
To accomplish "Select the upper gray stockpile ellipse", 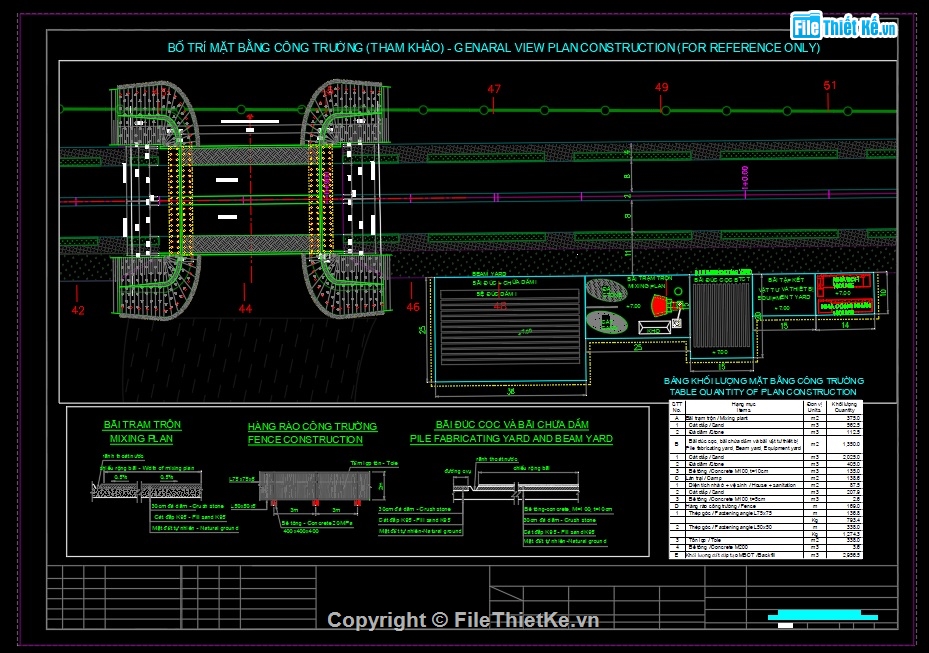I will [x=606, y=289].
